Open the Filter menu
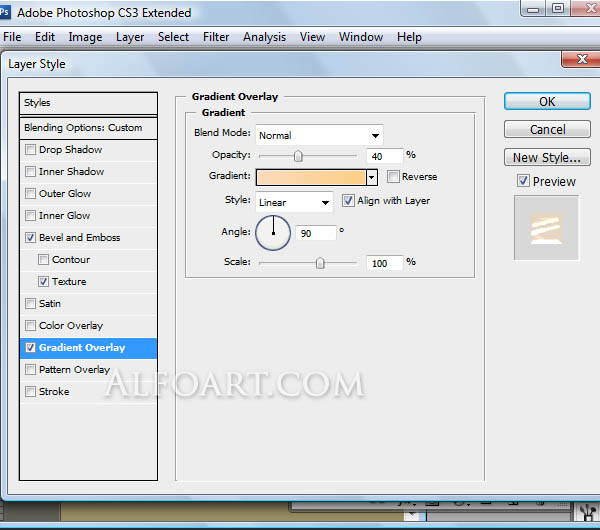This screenshot has height=530, width=600. click(x=216, y=37)
